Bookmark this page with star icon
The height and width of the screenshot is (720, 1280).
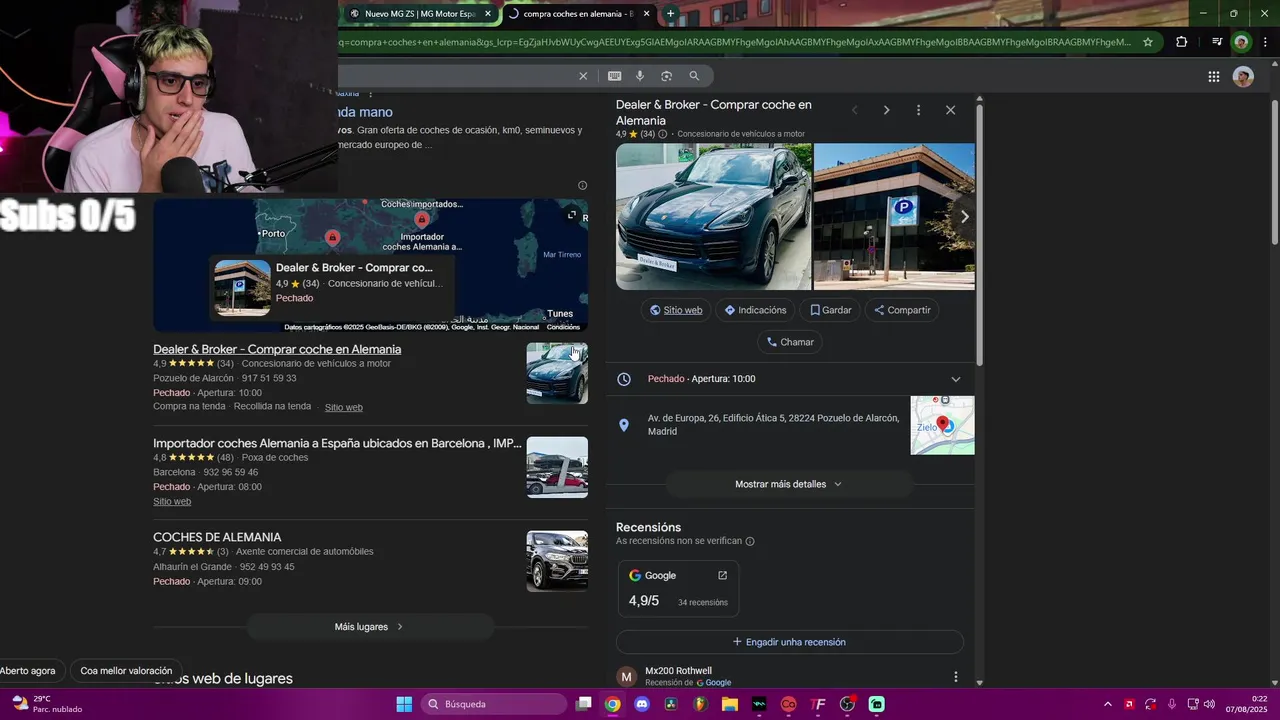tap(1148, 42)
